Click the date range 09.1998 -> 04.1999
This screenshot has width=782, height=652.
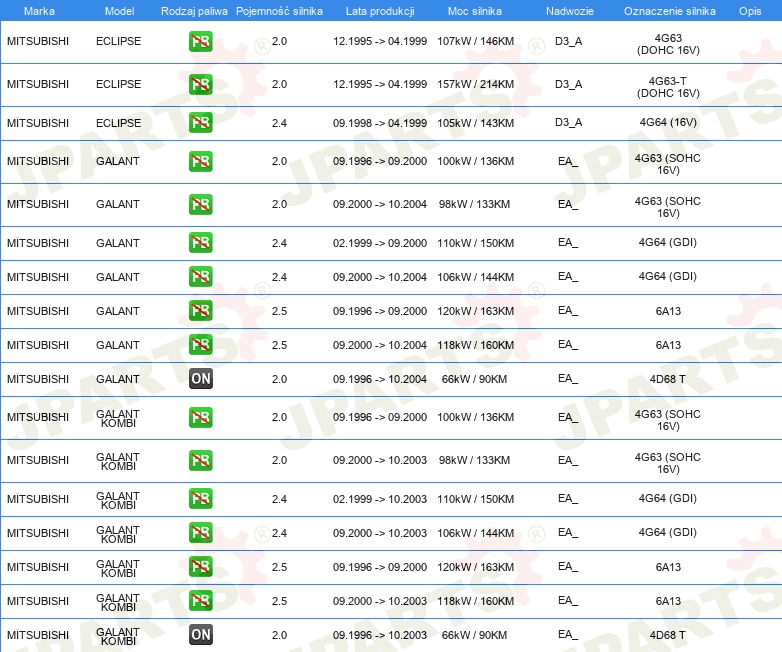tap(380, 123)
